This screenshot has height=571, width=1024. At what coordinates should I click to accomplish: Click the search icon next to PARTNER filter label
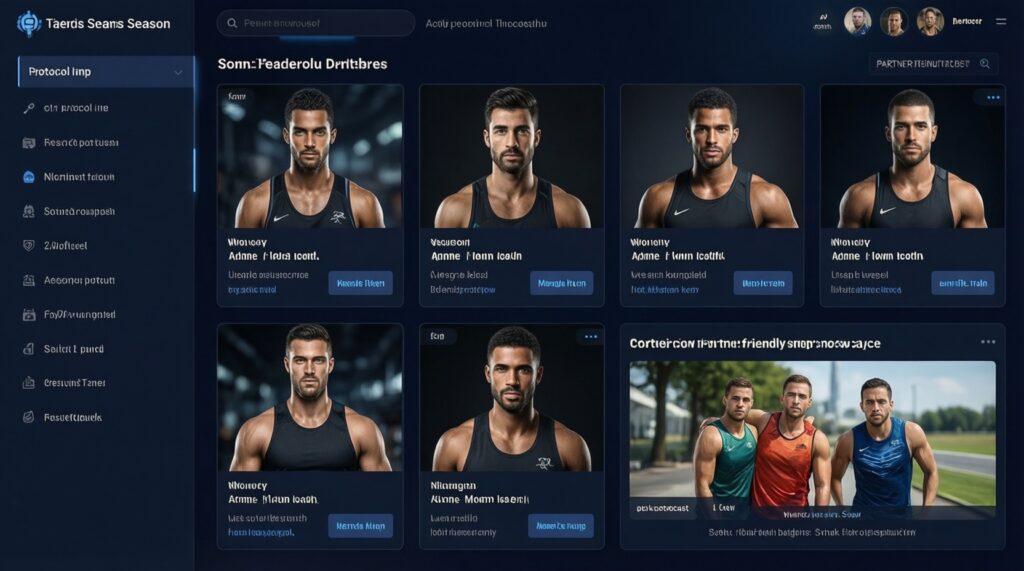985,64
